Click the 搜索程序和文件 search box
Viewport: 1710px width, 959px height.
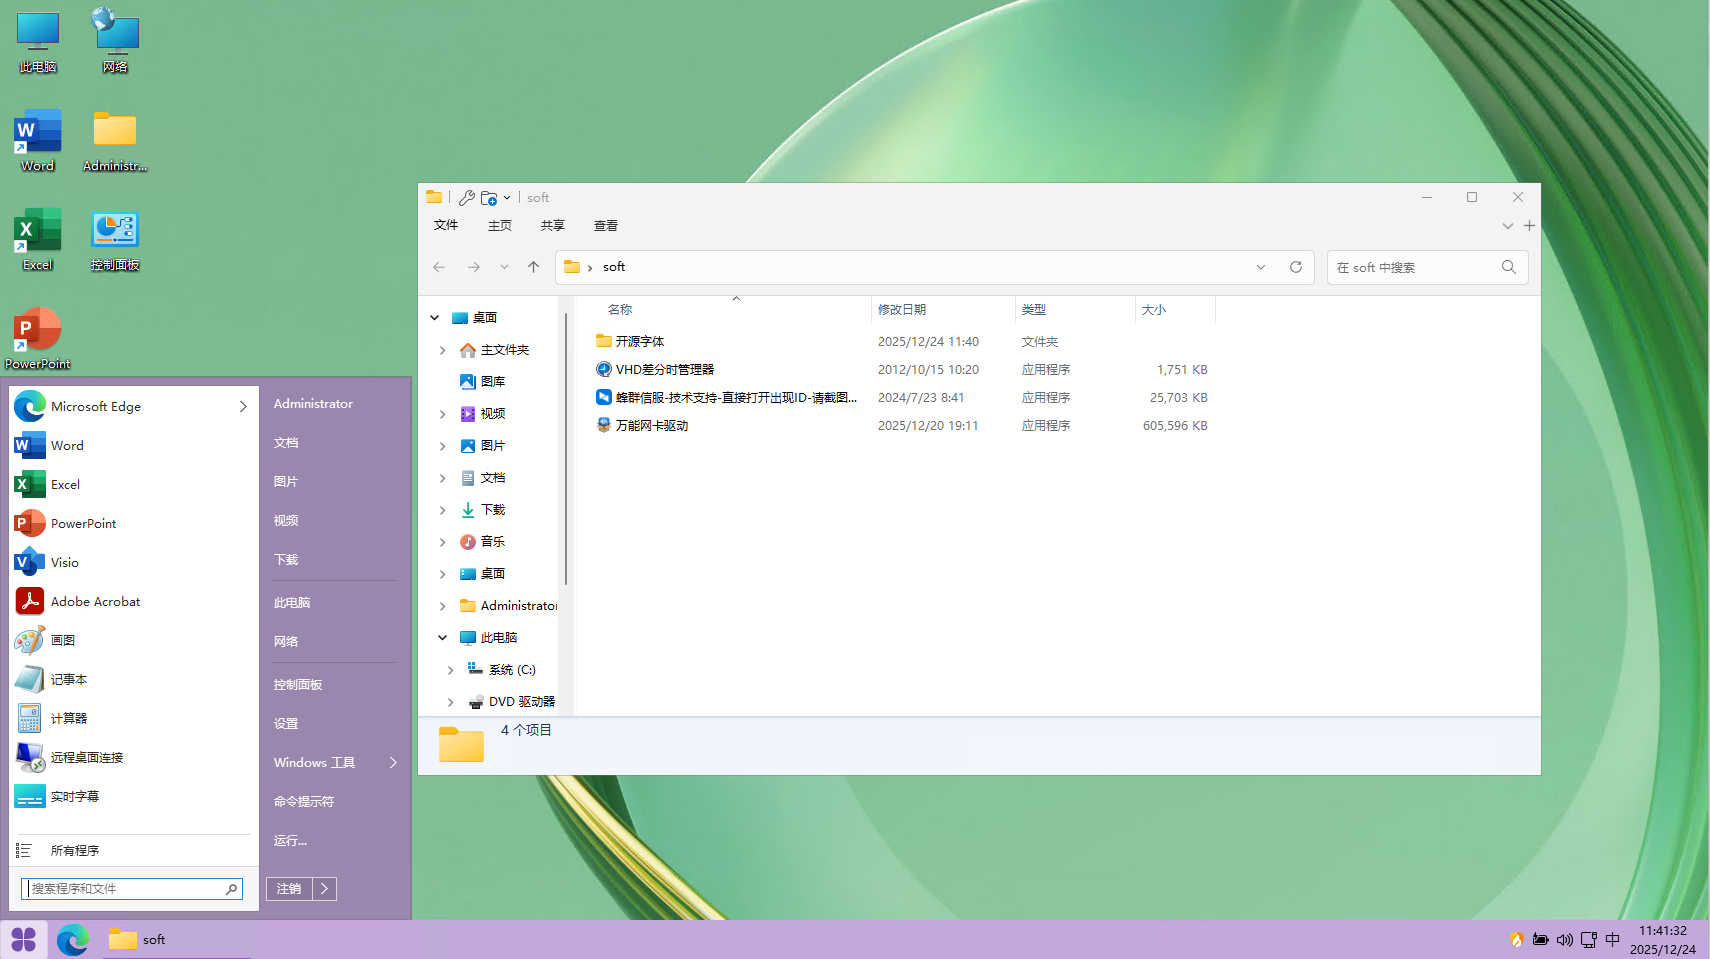point(125,888)
